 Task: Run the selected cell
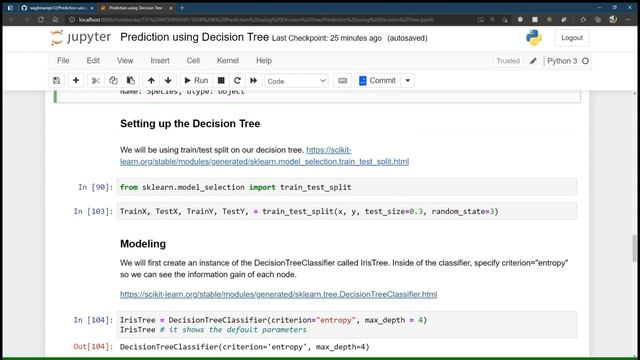pos(196,81)
